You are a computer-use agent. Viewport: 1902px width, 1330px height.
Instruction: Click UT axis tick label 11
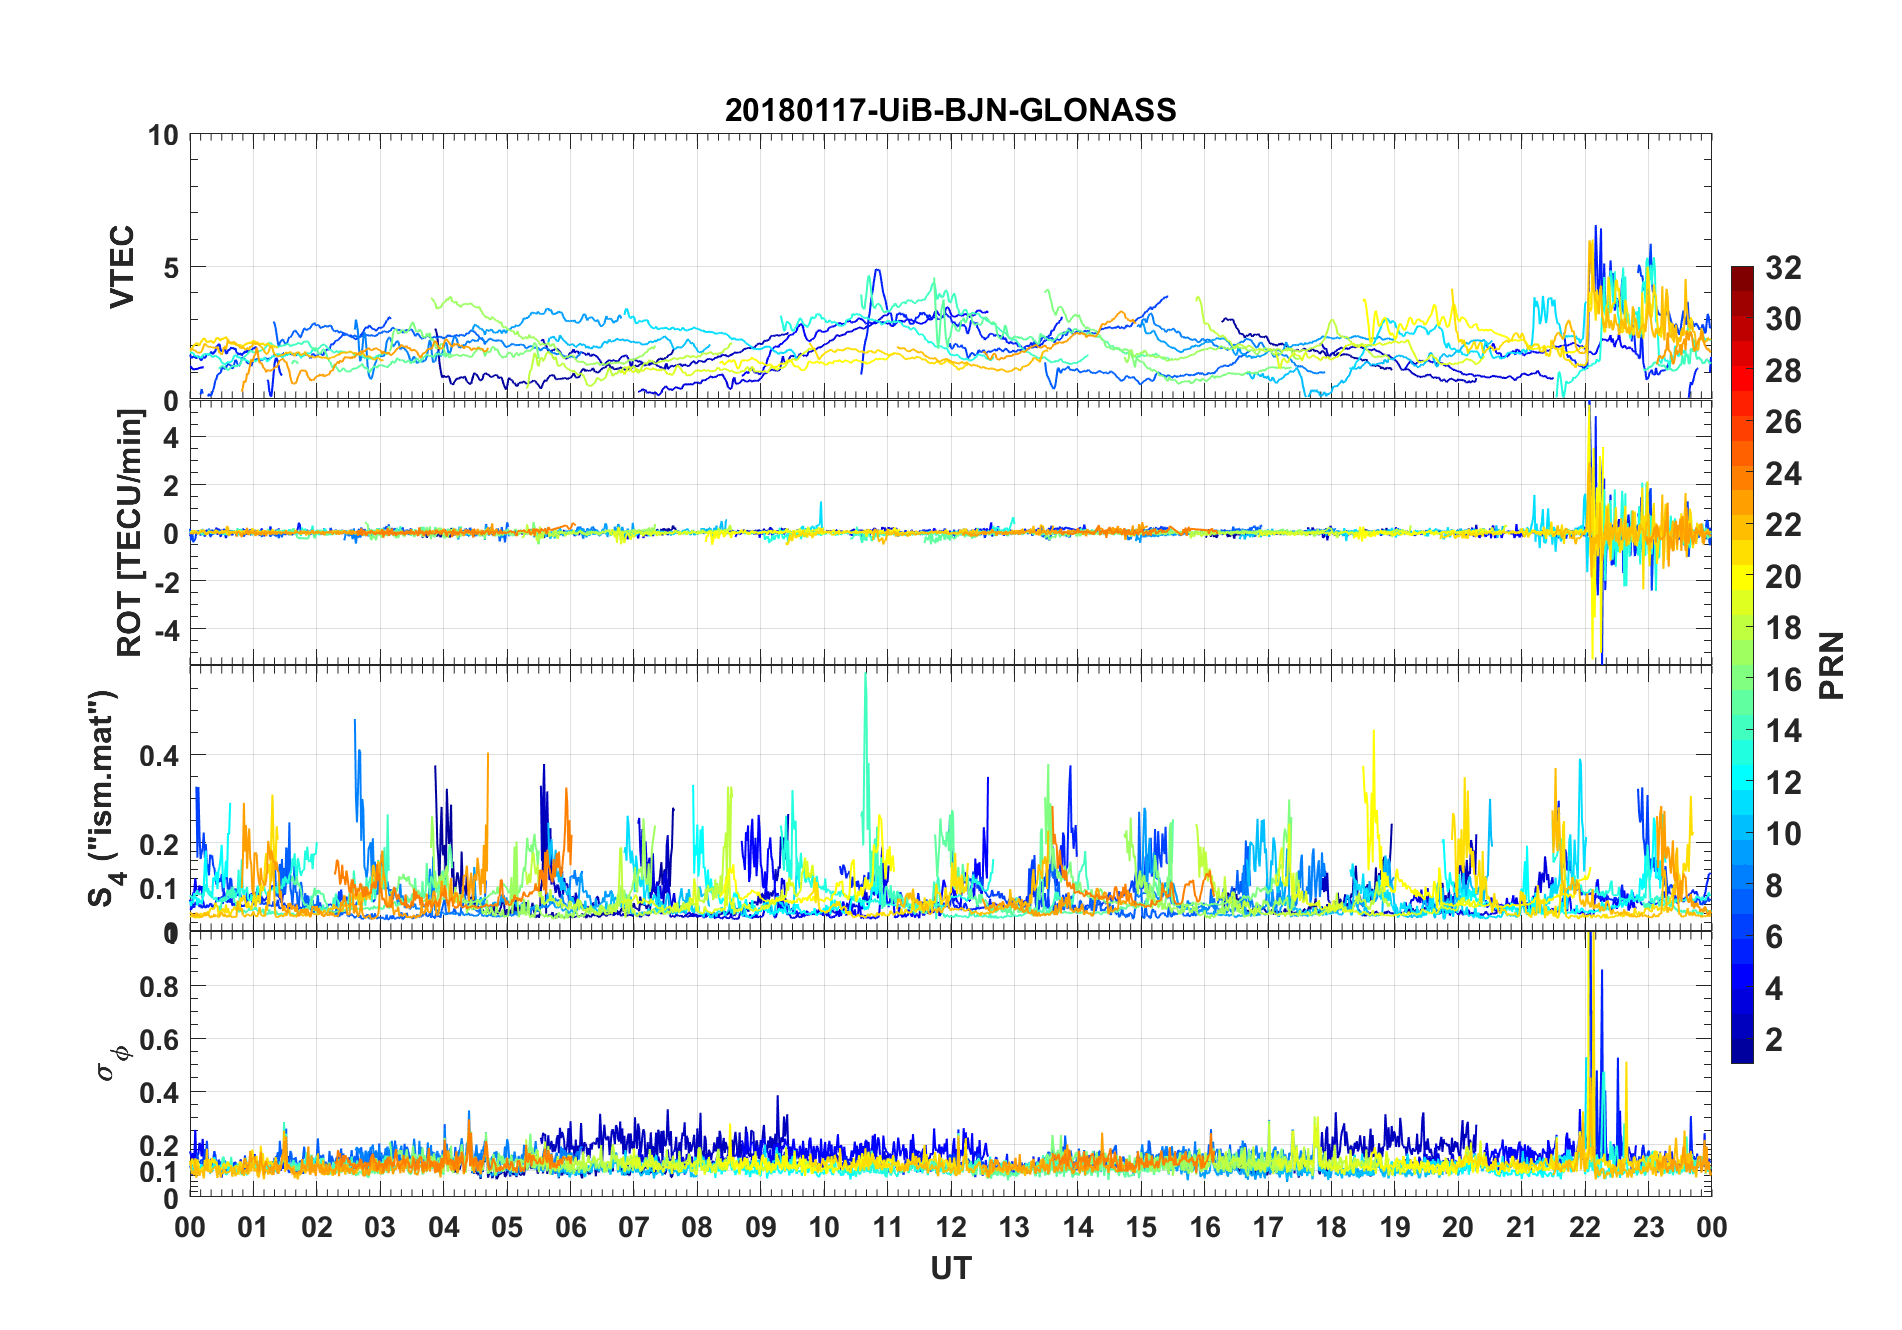coord(888,1228)
